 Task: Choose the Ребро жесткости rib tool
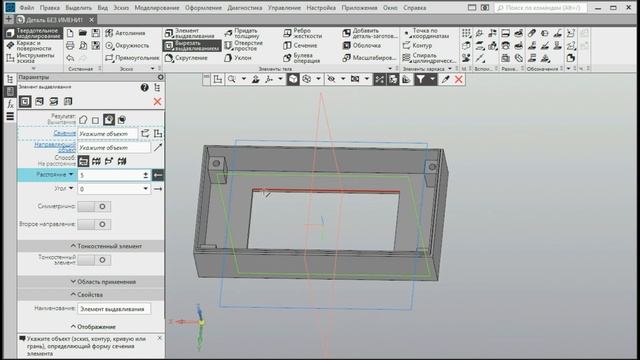pyautogui.click(x=303, y=33)
